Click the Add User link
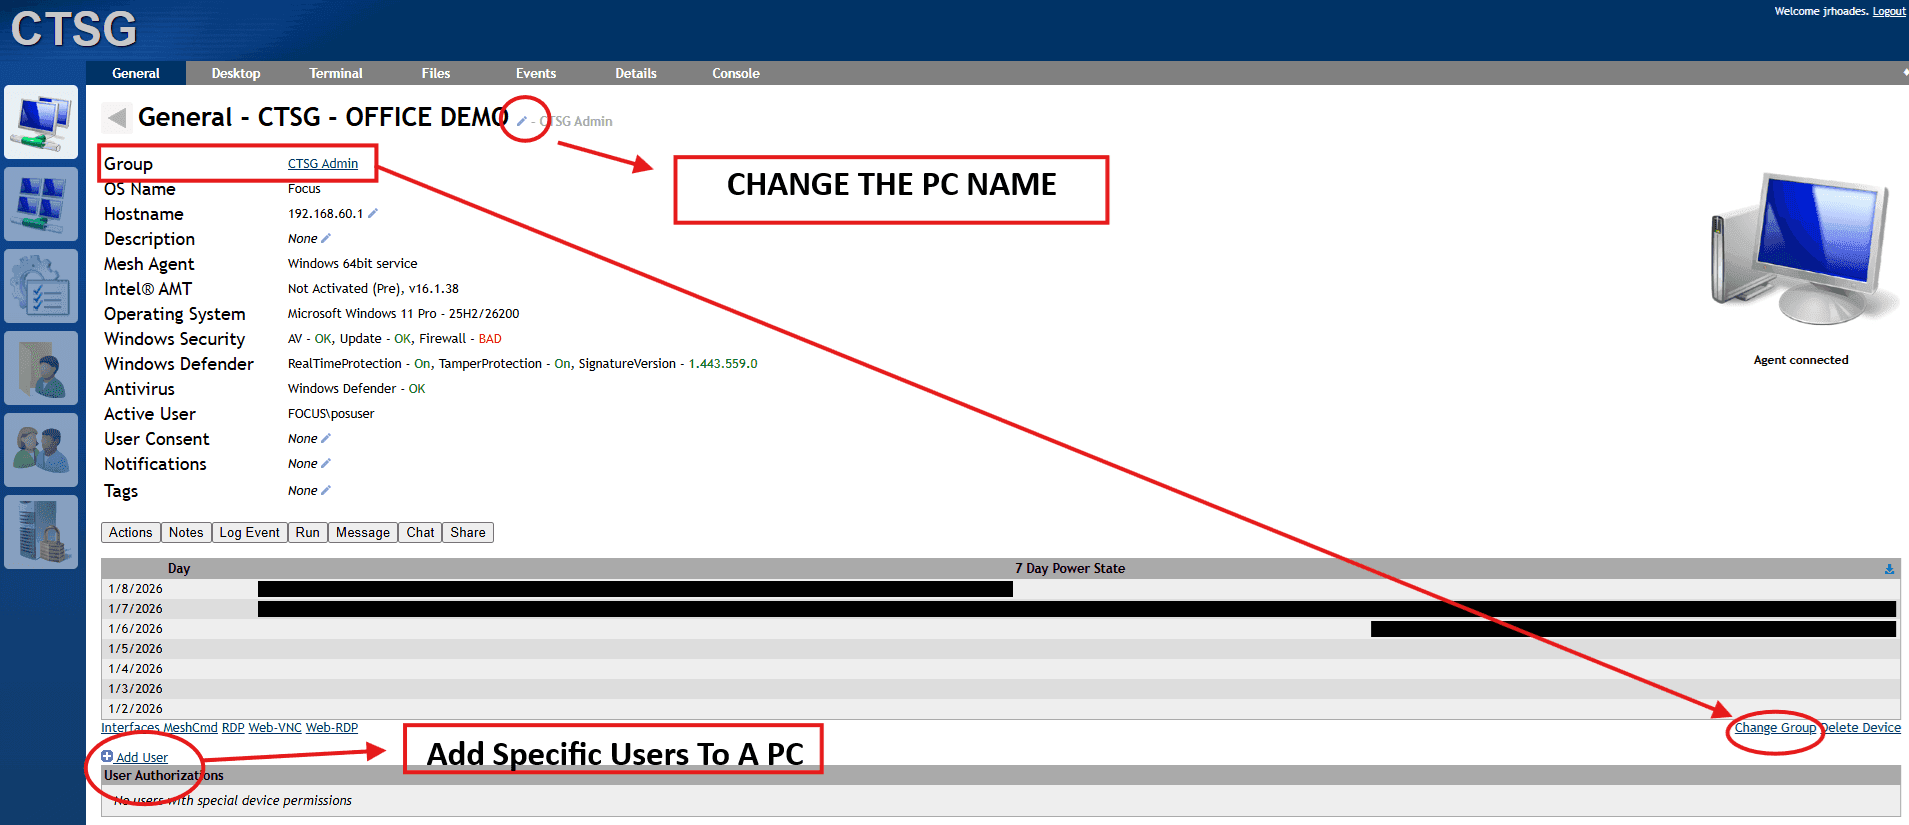Viewport: 1909px width, 825px height. tap(141, 757)
